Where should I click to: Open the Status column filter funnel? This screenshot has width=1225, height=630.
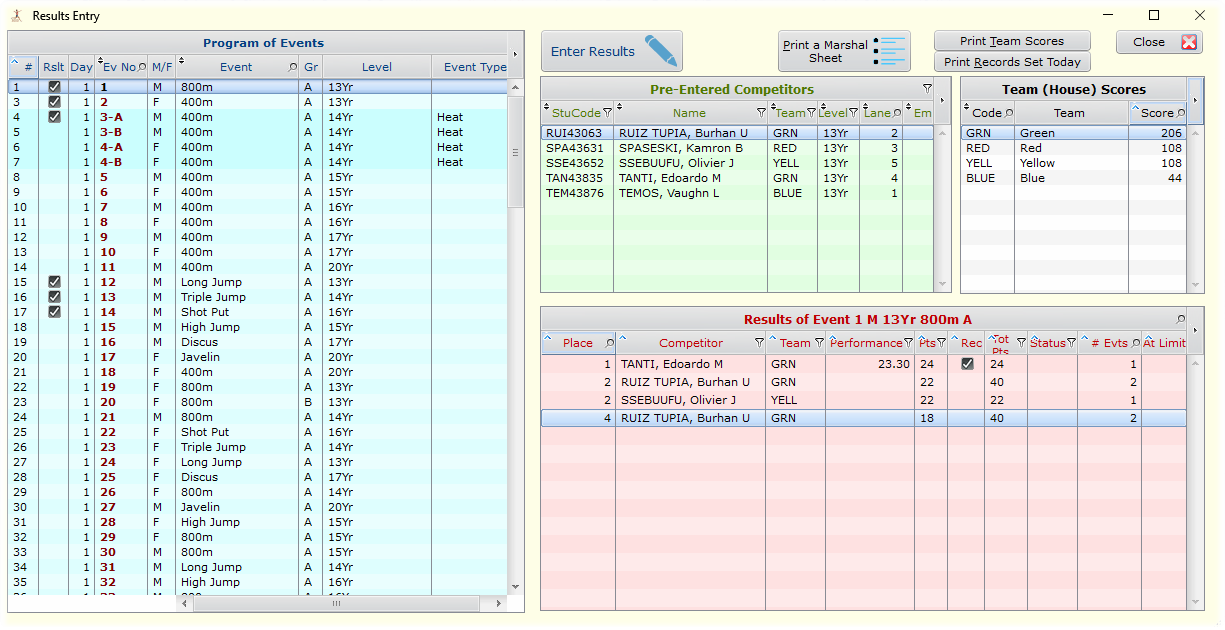tap(1073, 340)
